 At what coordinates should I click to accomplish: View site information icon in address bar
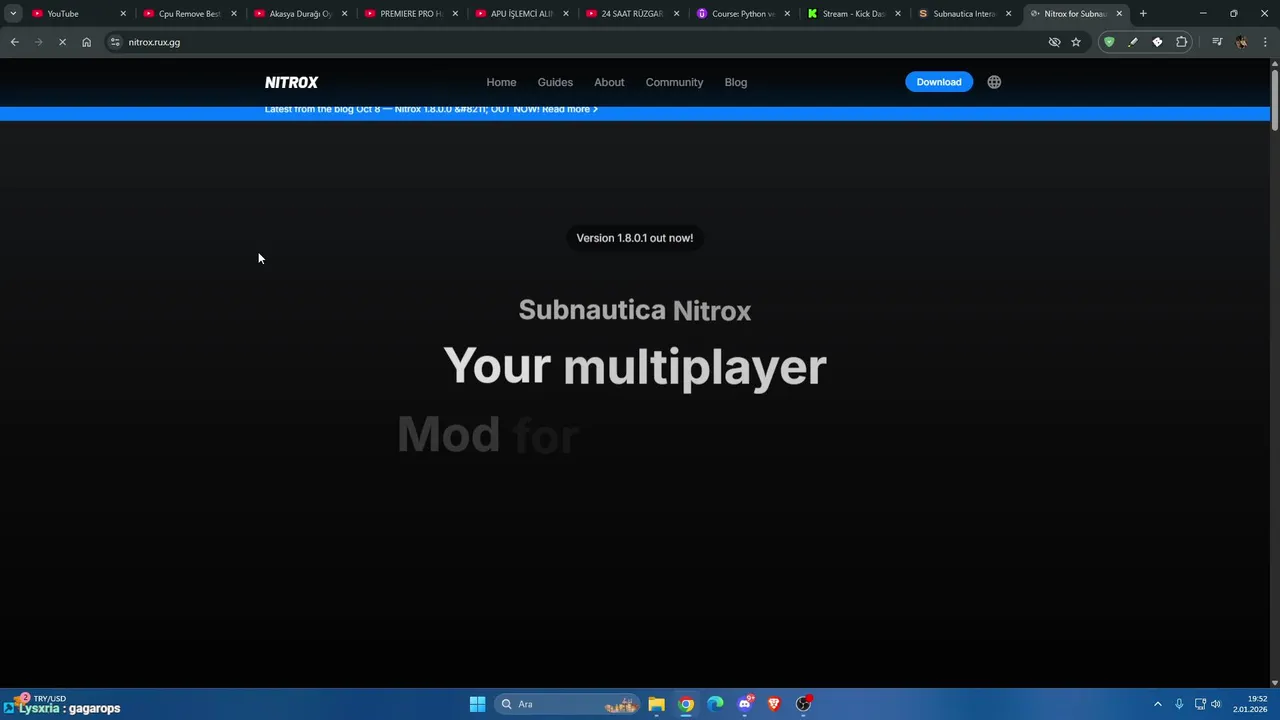click(x=115, y=42)
